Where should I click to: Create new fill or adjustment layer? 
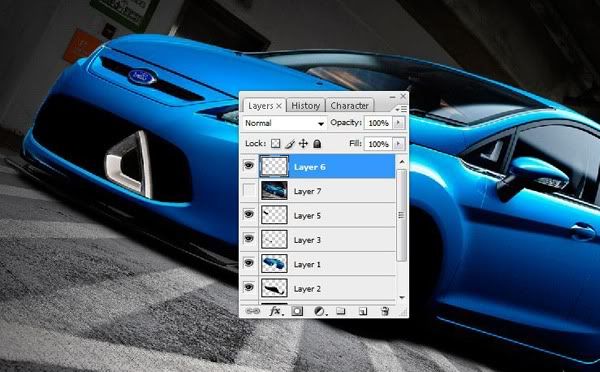click(320, 311)
